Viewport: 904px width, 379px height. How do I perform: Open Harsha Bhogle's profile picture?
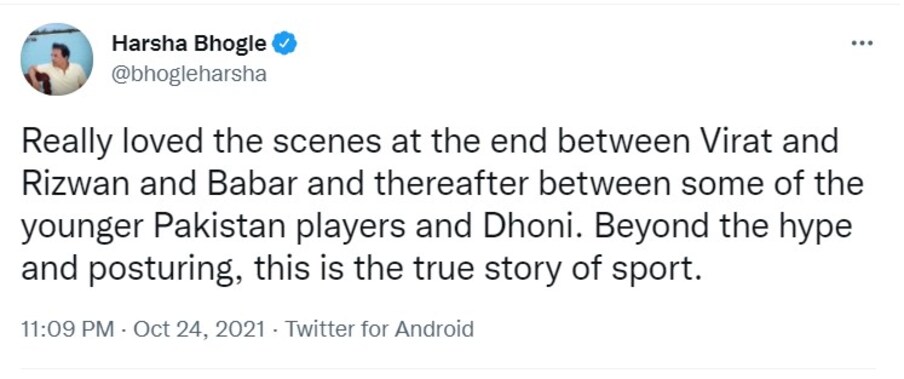coord(56,59)
